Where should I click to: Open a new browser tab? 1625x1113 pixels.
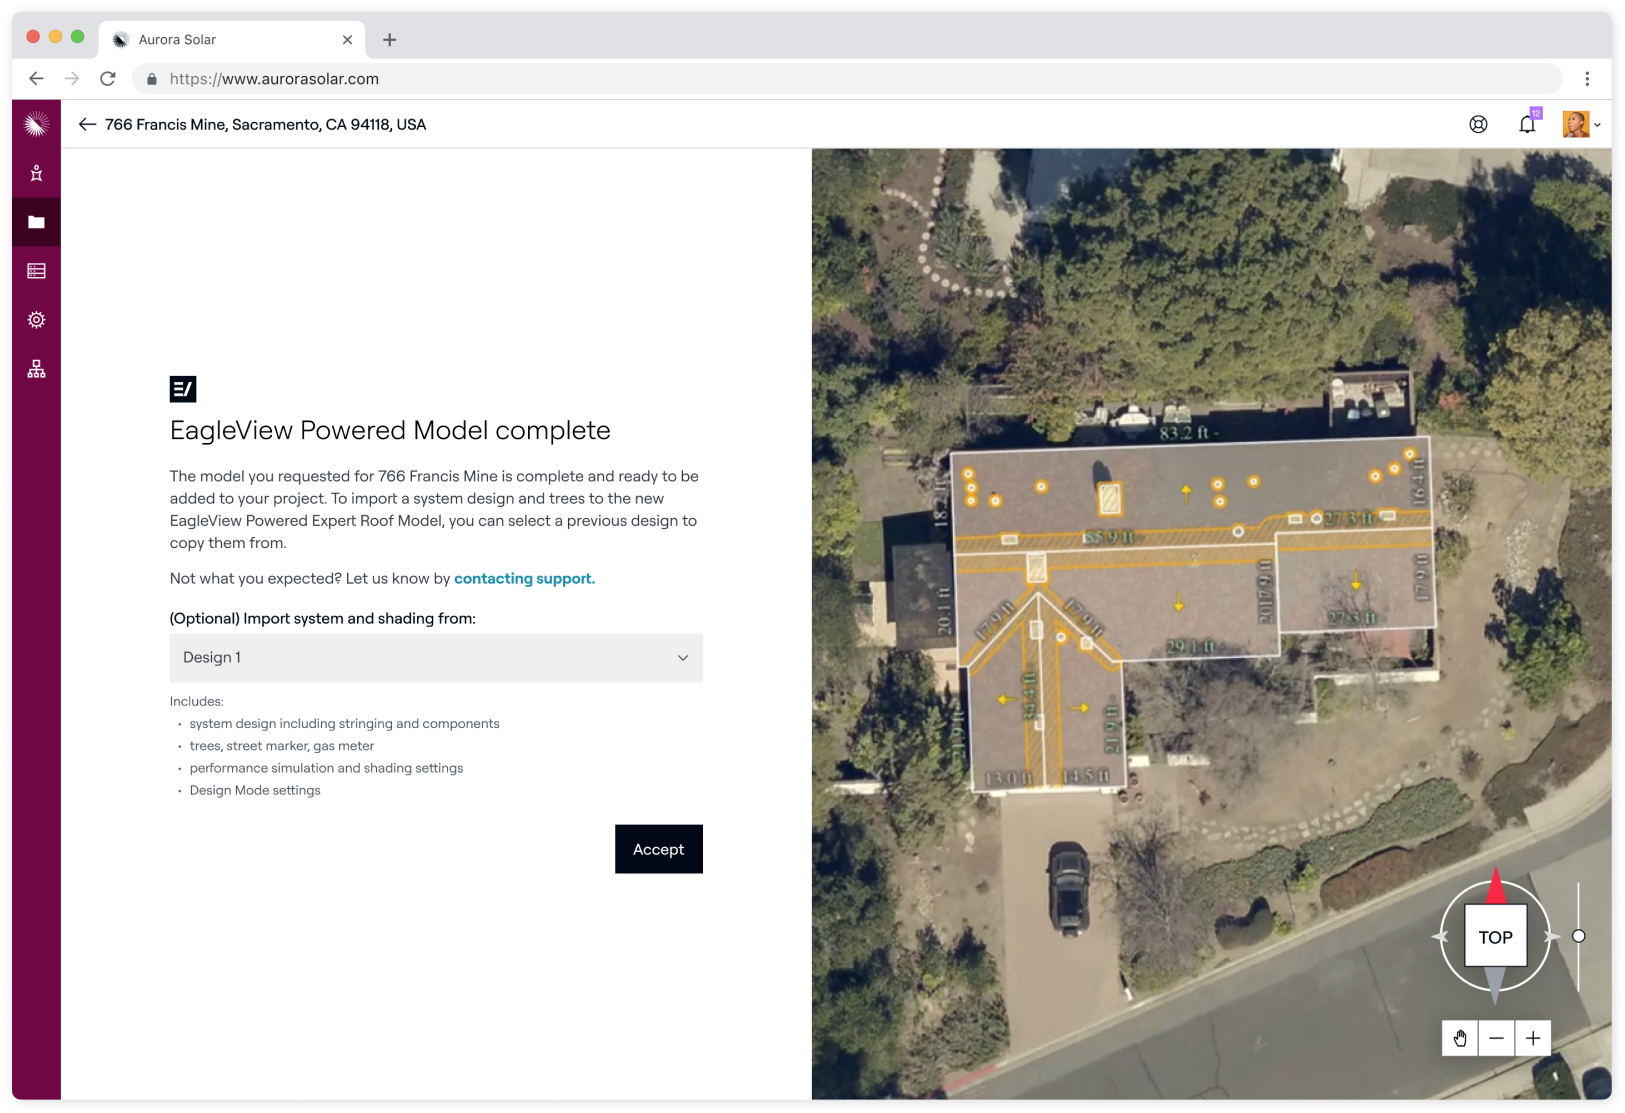coord(390,40)
